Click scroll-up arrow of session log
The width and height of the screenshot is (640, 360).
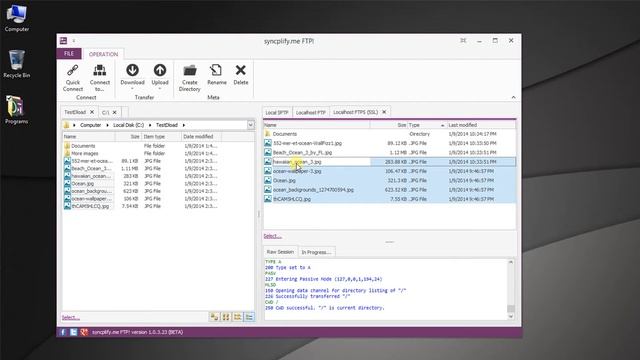pyautogui.click(x=511, y=262)
